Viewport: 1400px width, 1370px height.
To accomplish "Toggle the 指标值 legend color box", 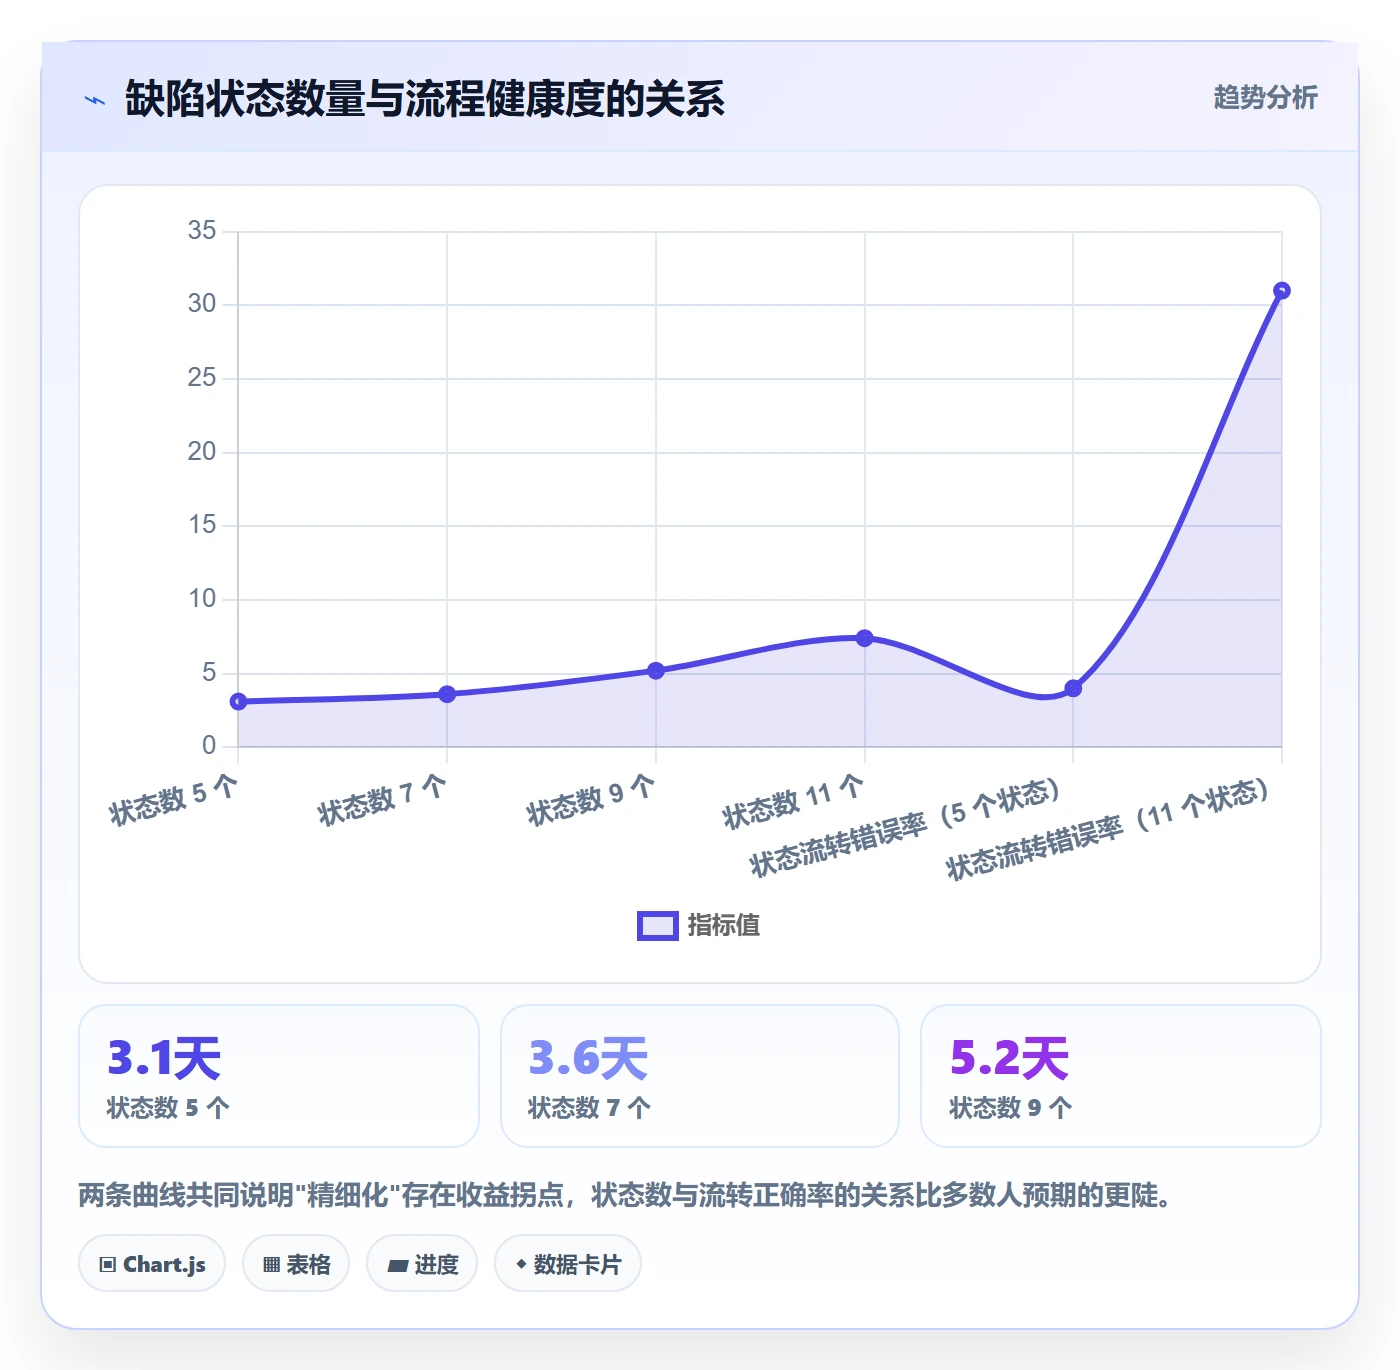I will tap(658, 926).
